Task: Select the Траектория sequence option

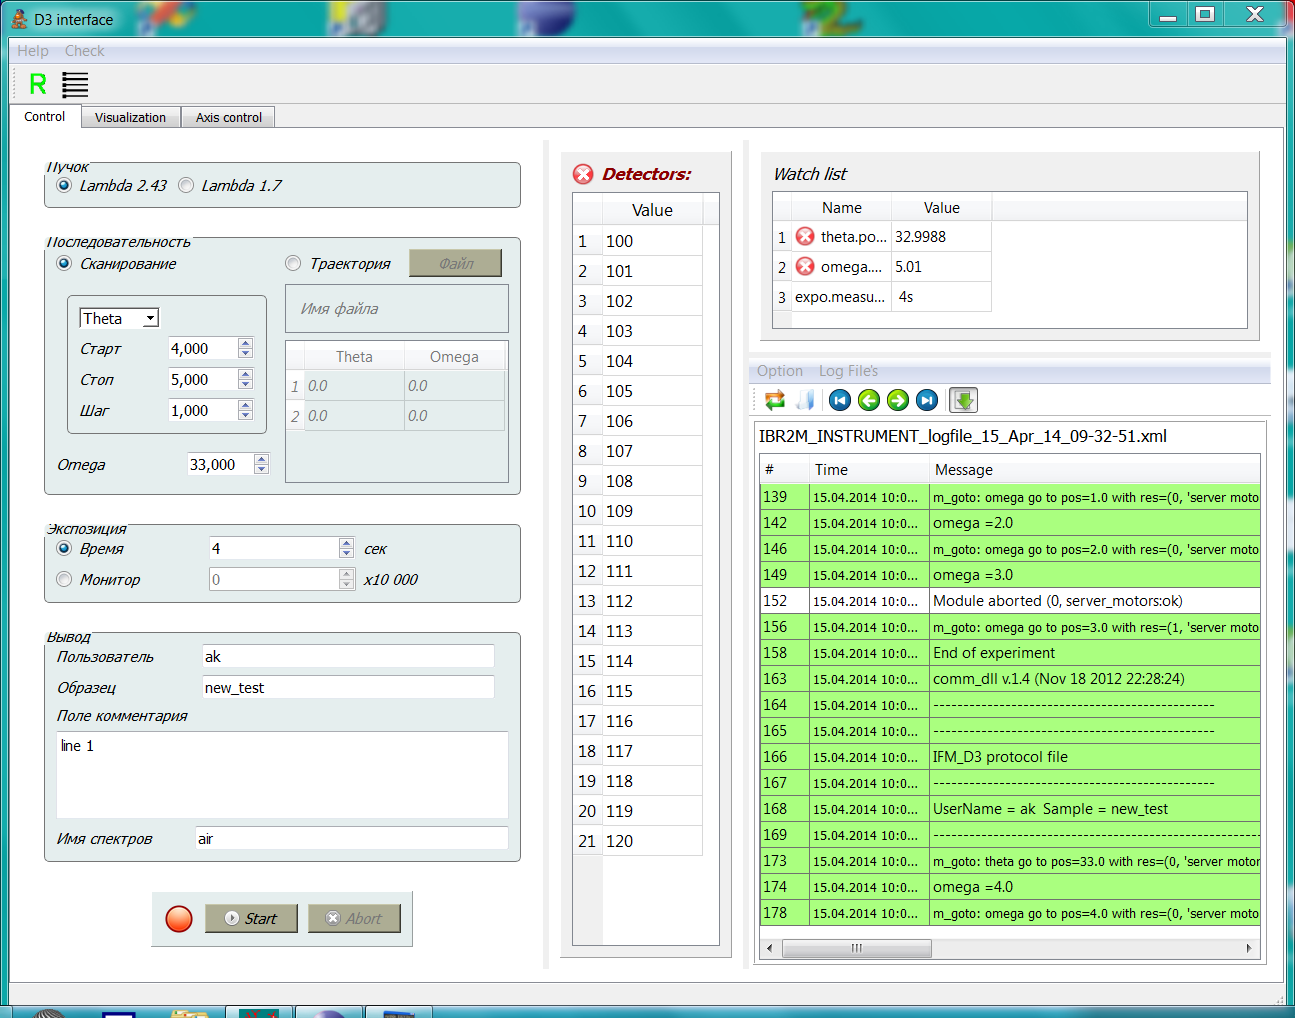Action: click(x=293, y=264)
